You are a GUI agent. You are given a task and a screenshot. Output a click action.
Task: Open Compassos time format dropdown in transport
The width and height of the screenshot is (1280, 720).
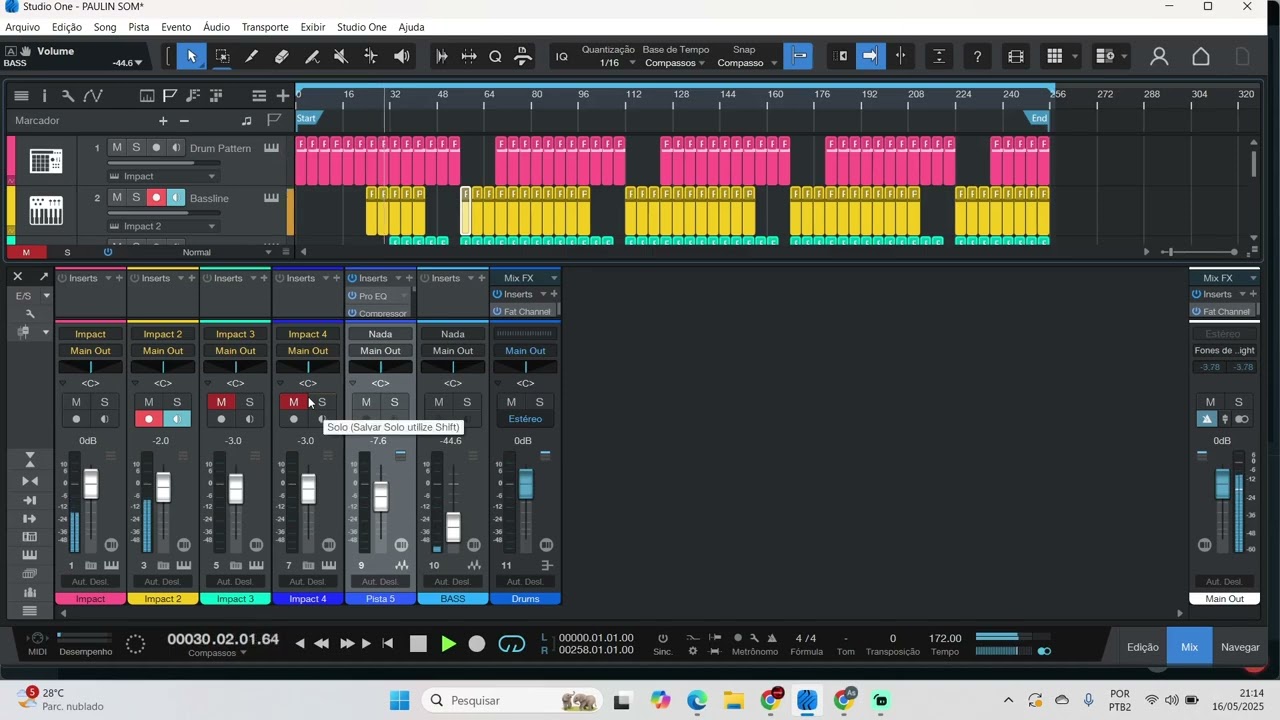click(218, 653)
